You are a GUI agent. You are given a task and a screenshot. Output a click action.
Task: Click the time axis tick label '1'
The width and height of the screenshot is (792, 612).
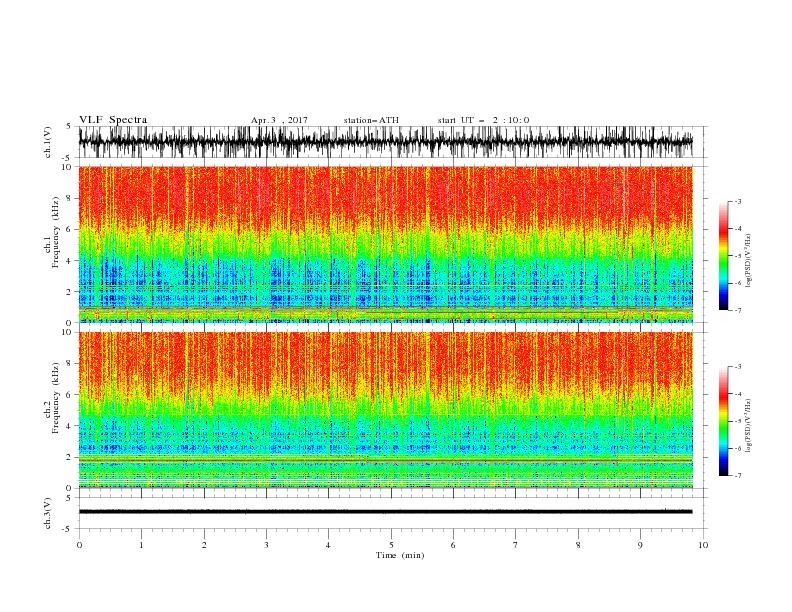tap(141, 545)
